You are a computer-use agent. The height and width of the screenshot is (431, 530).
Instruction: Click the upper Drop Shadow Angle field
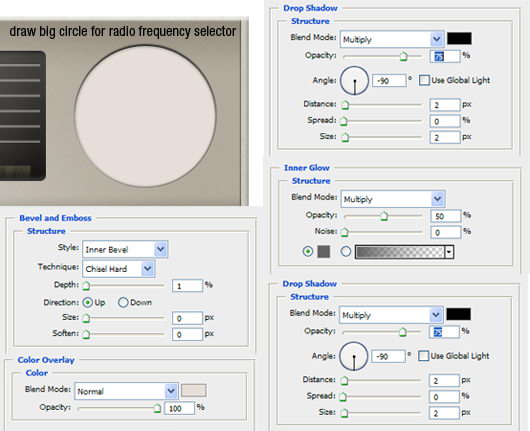pos(389,81)
